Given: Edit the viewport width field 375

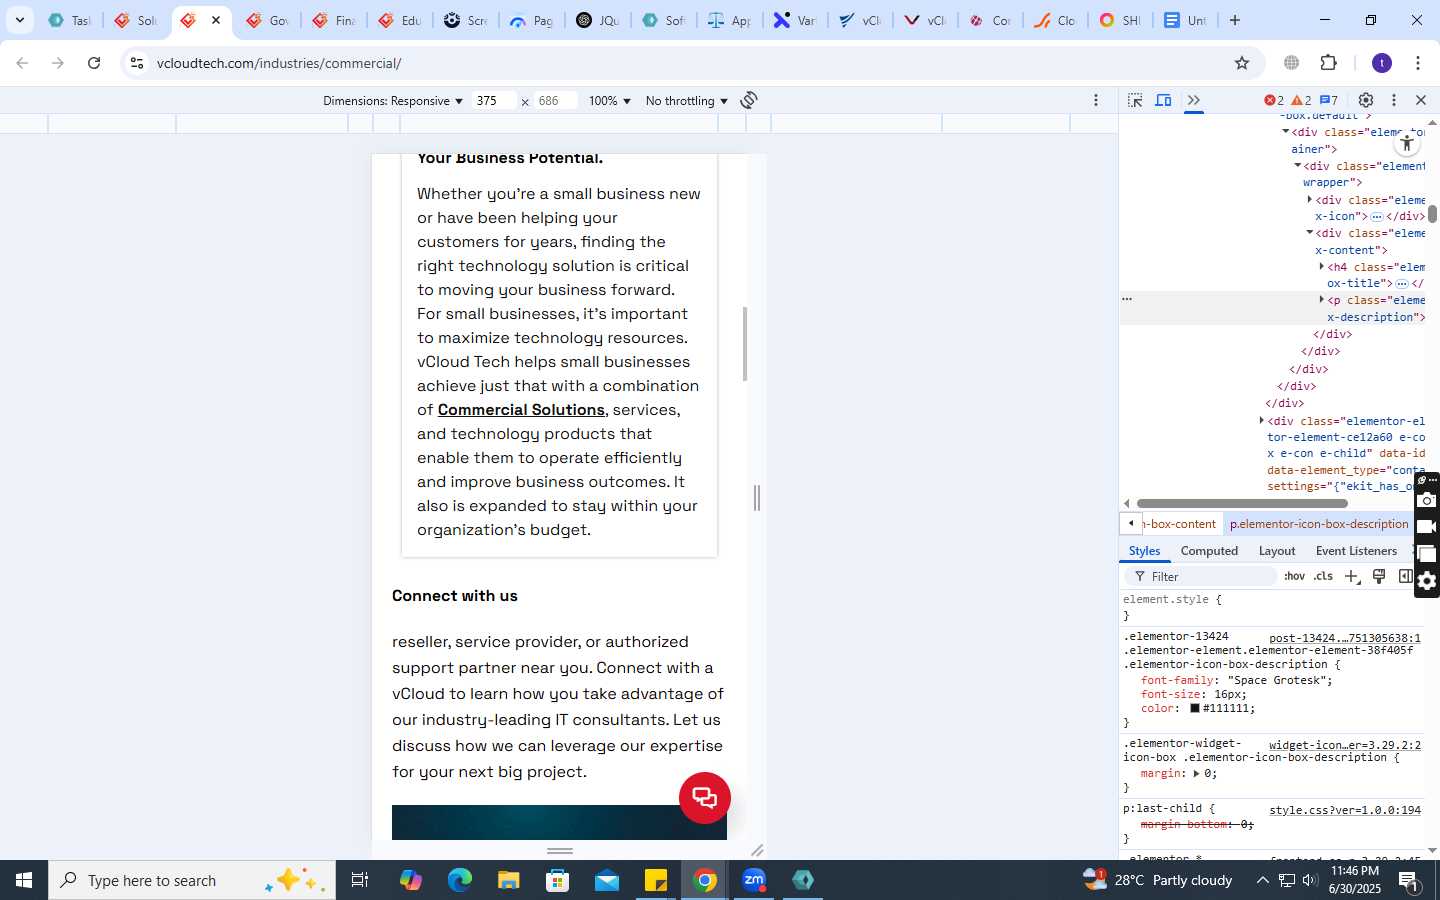Looking at the screenshot, I should click(494, 101).
